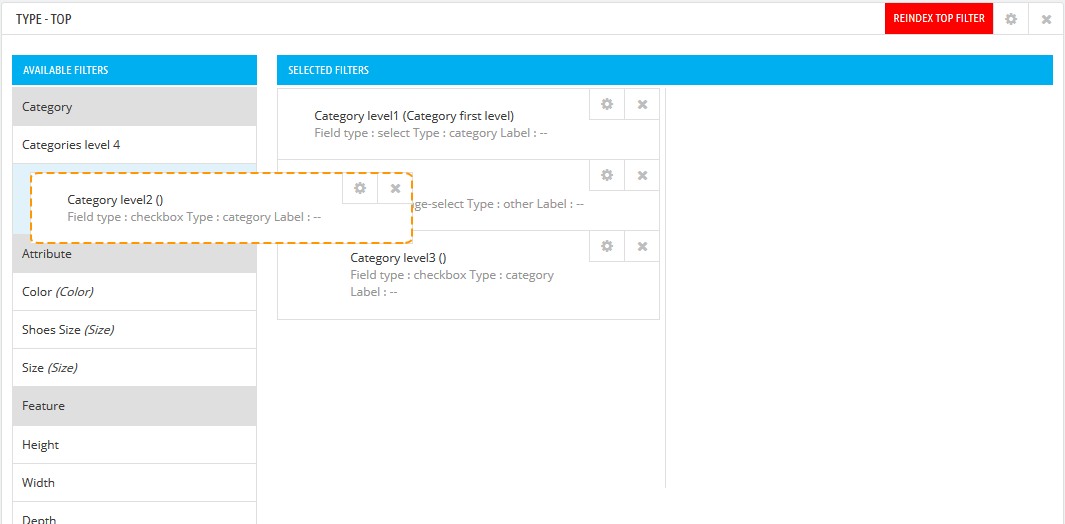Select Categories level 4 available filter
This screenshot has height=524, width=1065.
[x=134, y=145]
